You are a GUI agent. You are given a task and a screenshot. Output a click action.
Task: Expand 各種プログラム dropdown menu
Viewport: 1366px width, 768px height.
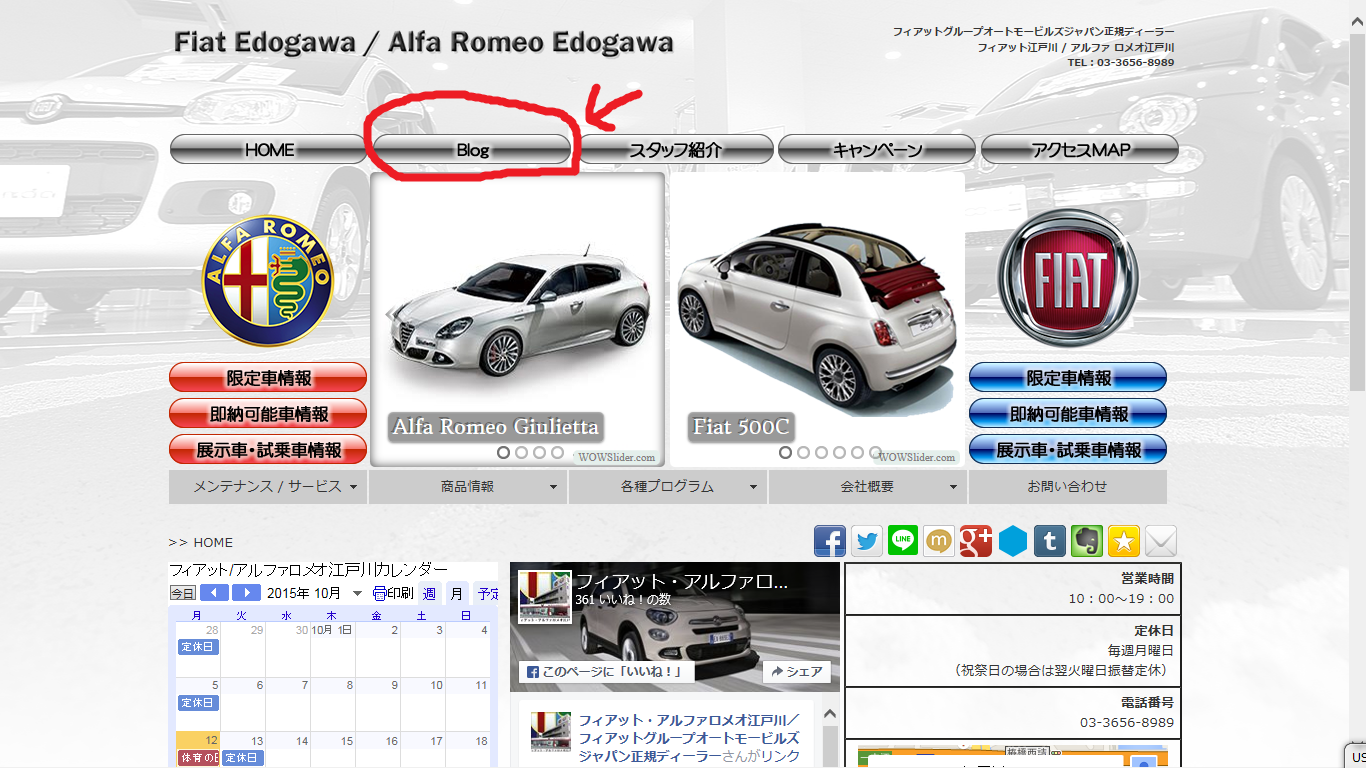pos(668,487)
